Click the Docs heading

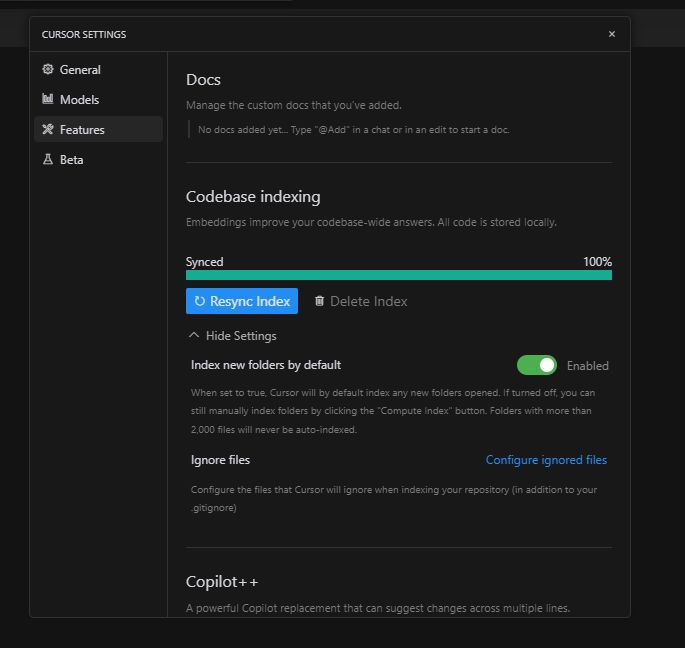pyautogui.click(x=203, y=80)
